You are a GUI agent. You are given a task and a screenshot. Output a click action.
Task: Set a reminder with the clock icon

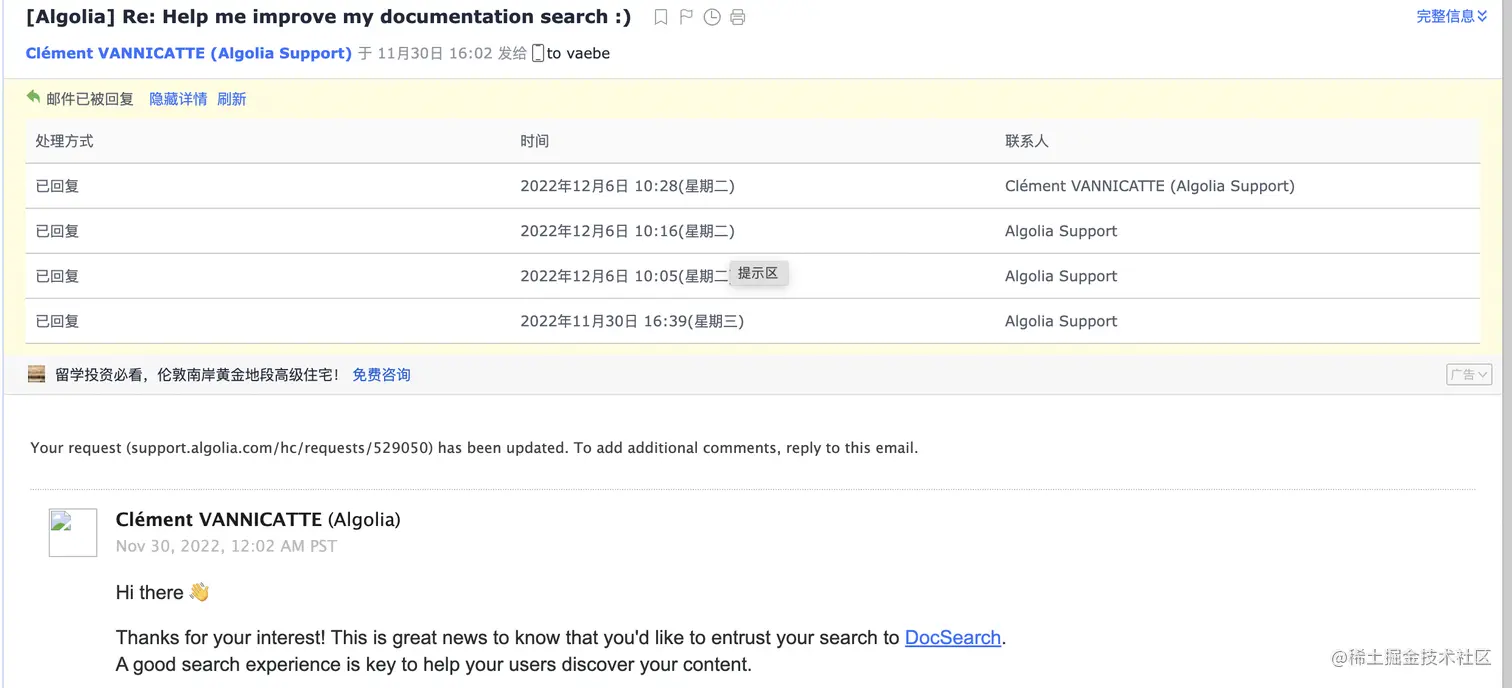pos(712,17)
